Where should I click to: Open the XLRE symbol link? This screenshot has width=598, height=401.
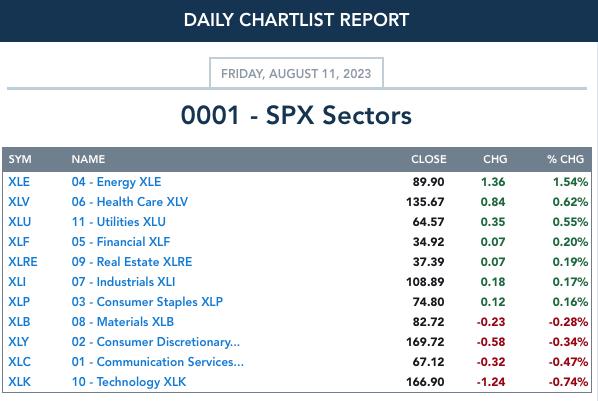(23, 262)
